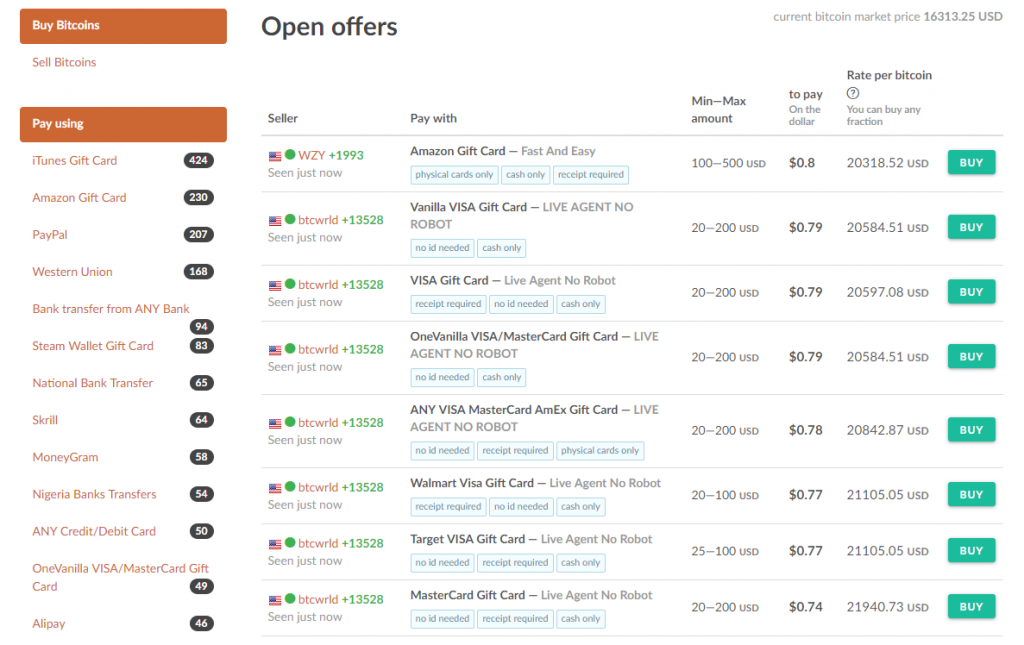Buy the Walmart Visa Gift Card offer
1024x645 pixels.
[x=971, y=494]
